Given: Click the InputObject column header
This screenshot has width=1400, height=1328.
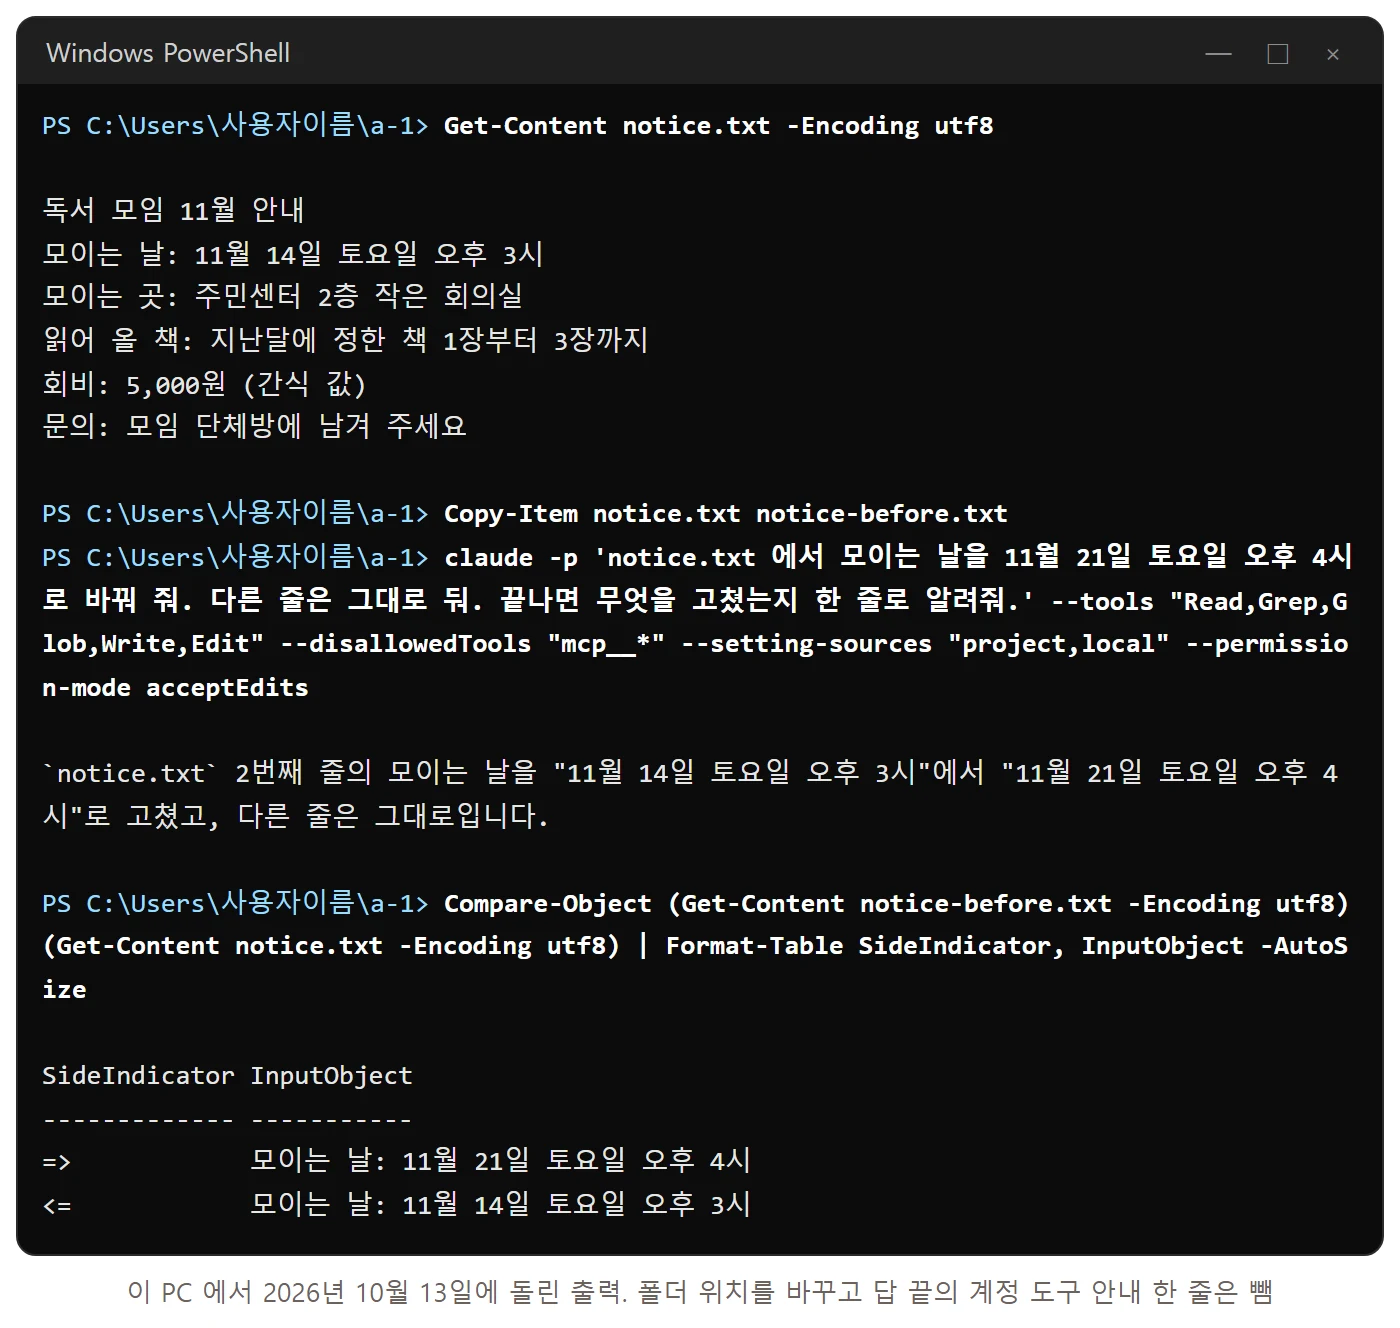Looking at the screenshot, I should tap(331, 1076).
